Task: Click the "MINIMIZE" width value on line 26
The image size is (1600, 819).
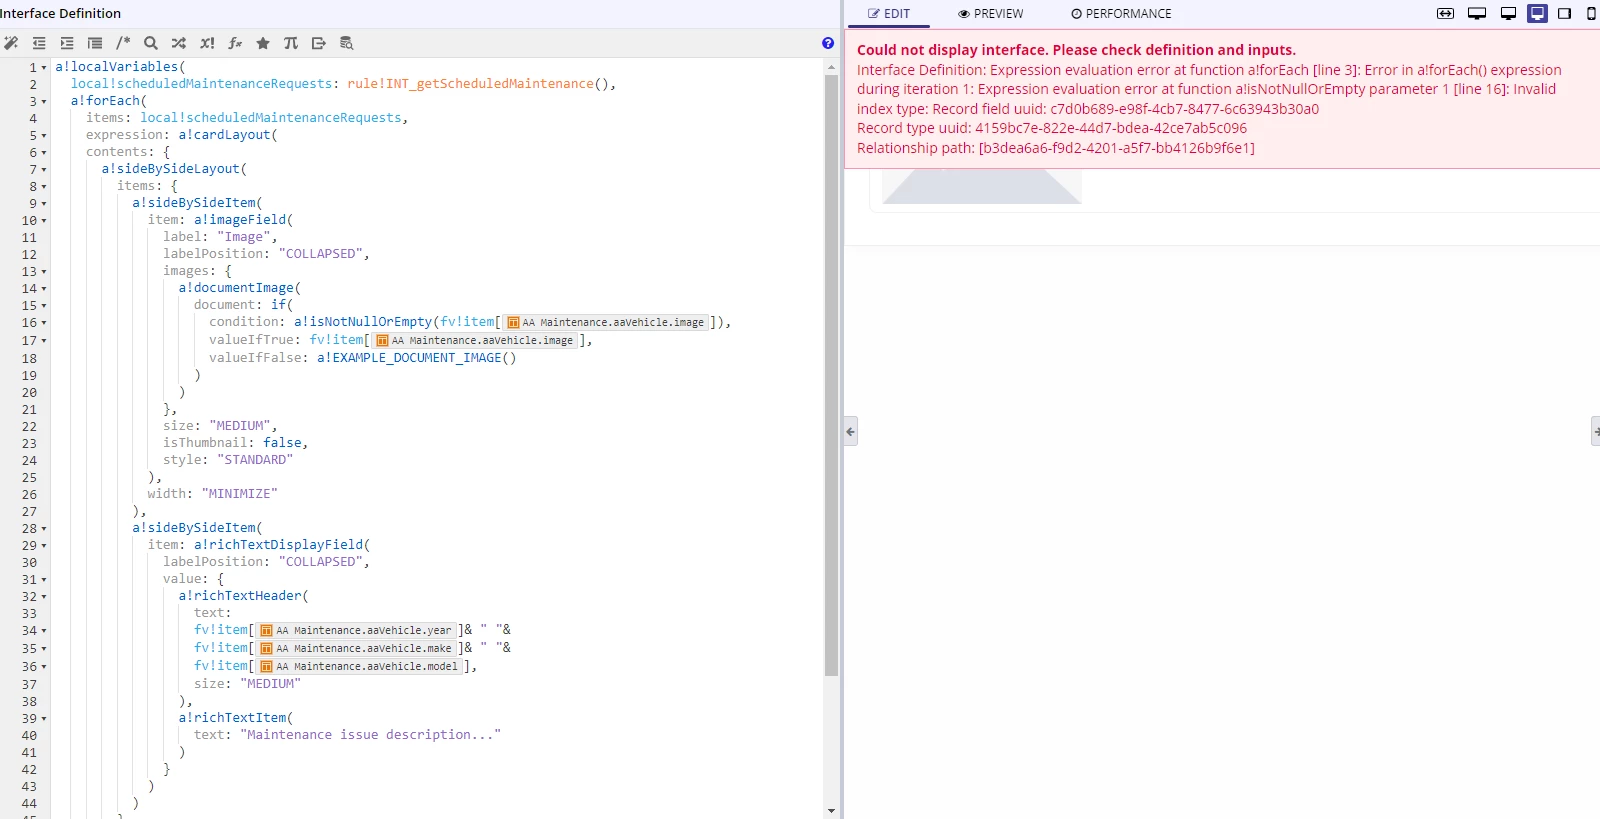Action: (x=239, y=494)
